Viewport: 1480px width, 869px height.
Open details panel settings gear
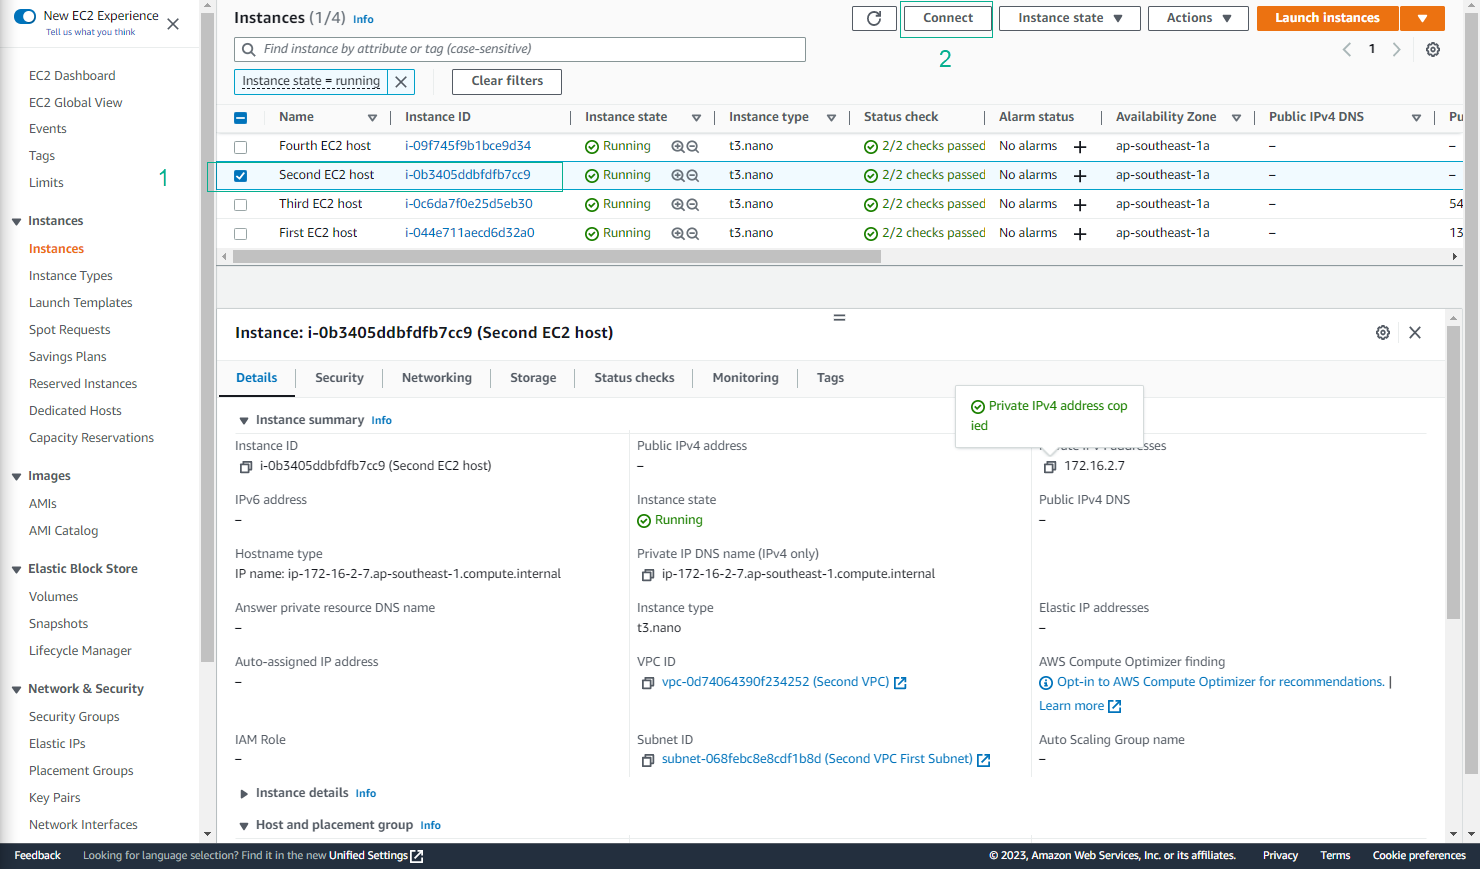click(x=1383, y=333)
